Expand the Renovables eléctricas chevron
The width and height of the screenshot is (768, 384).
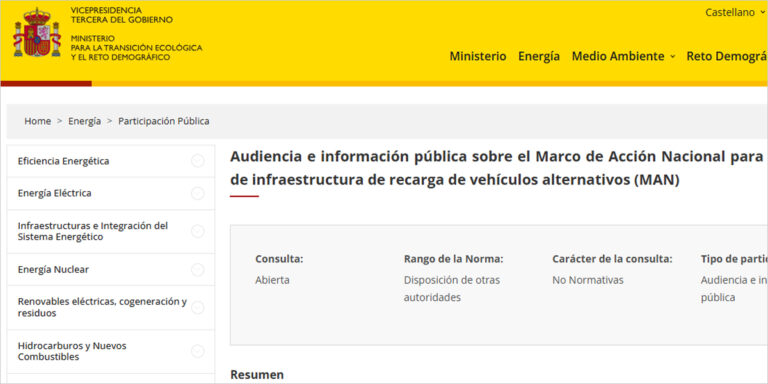[197, 308]
